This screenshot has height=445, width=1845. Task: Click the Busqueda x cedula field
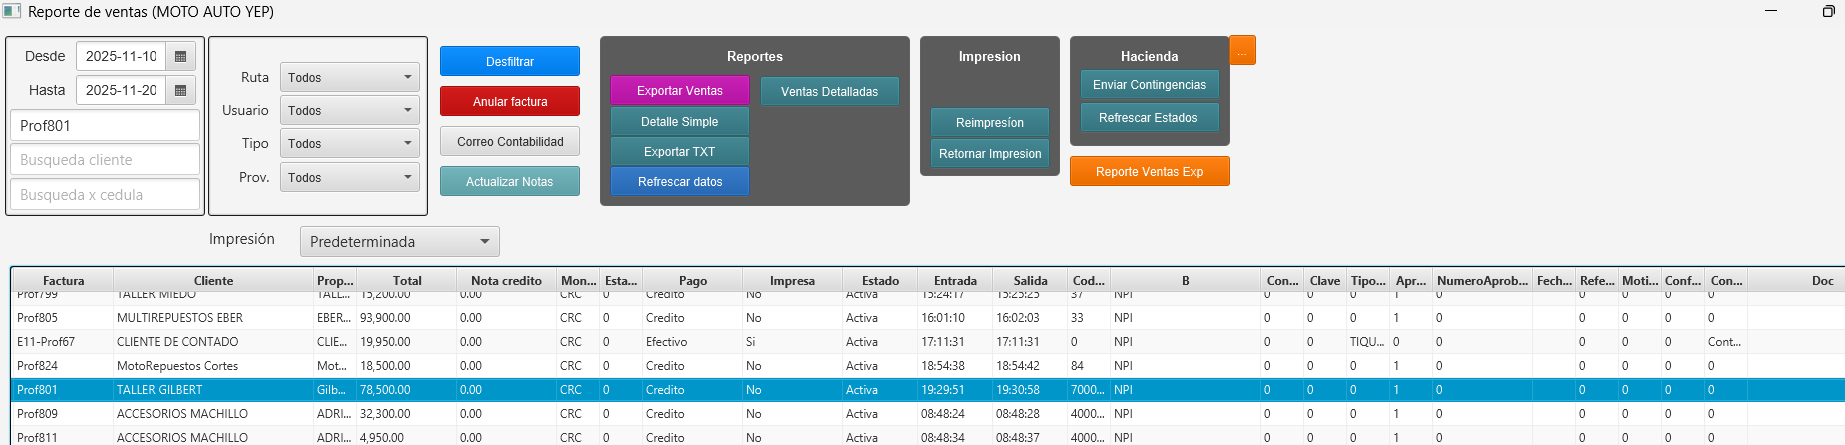[105, 195]
